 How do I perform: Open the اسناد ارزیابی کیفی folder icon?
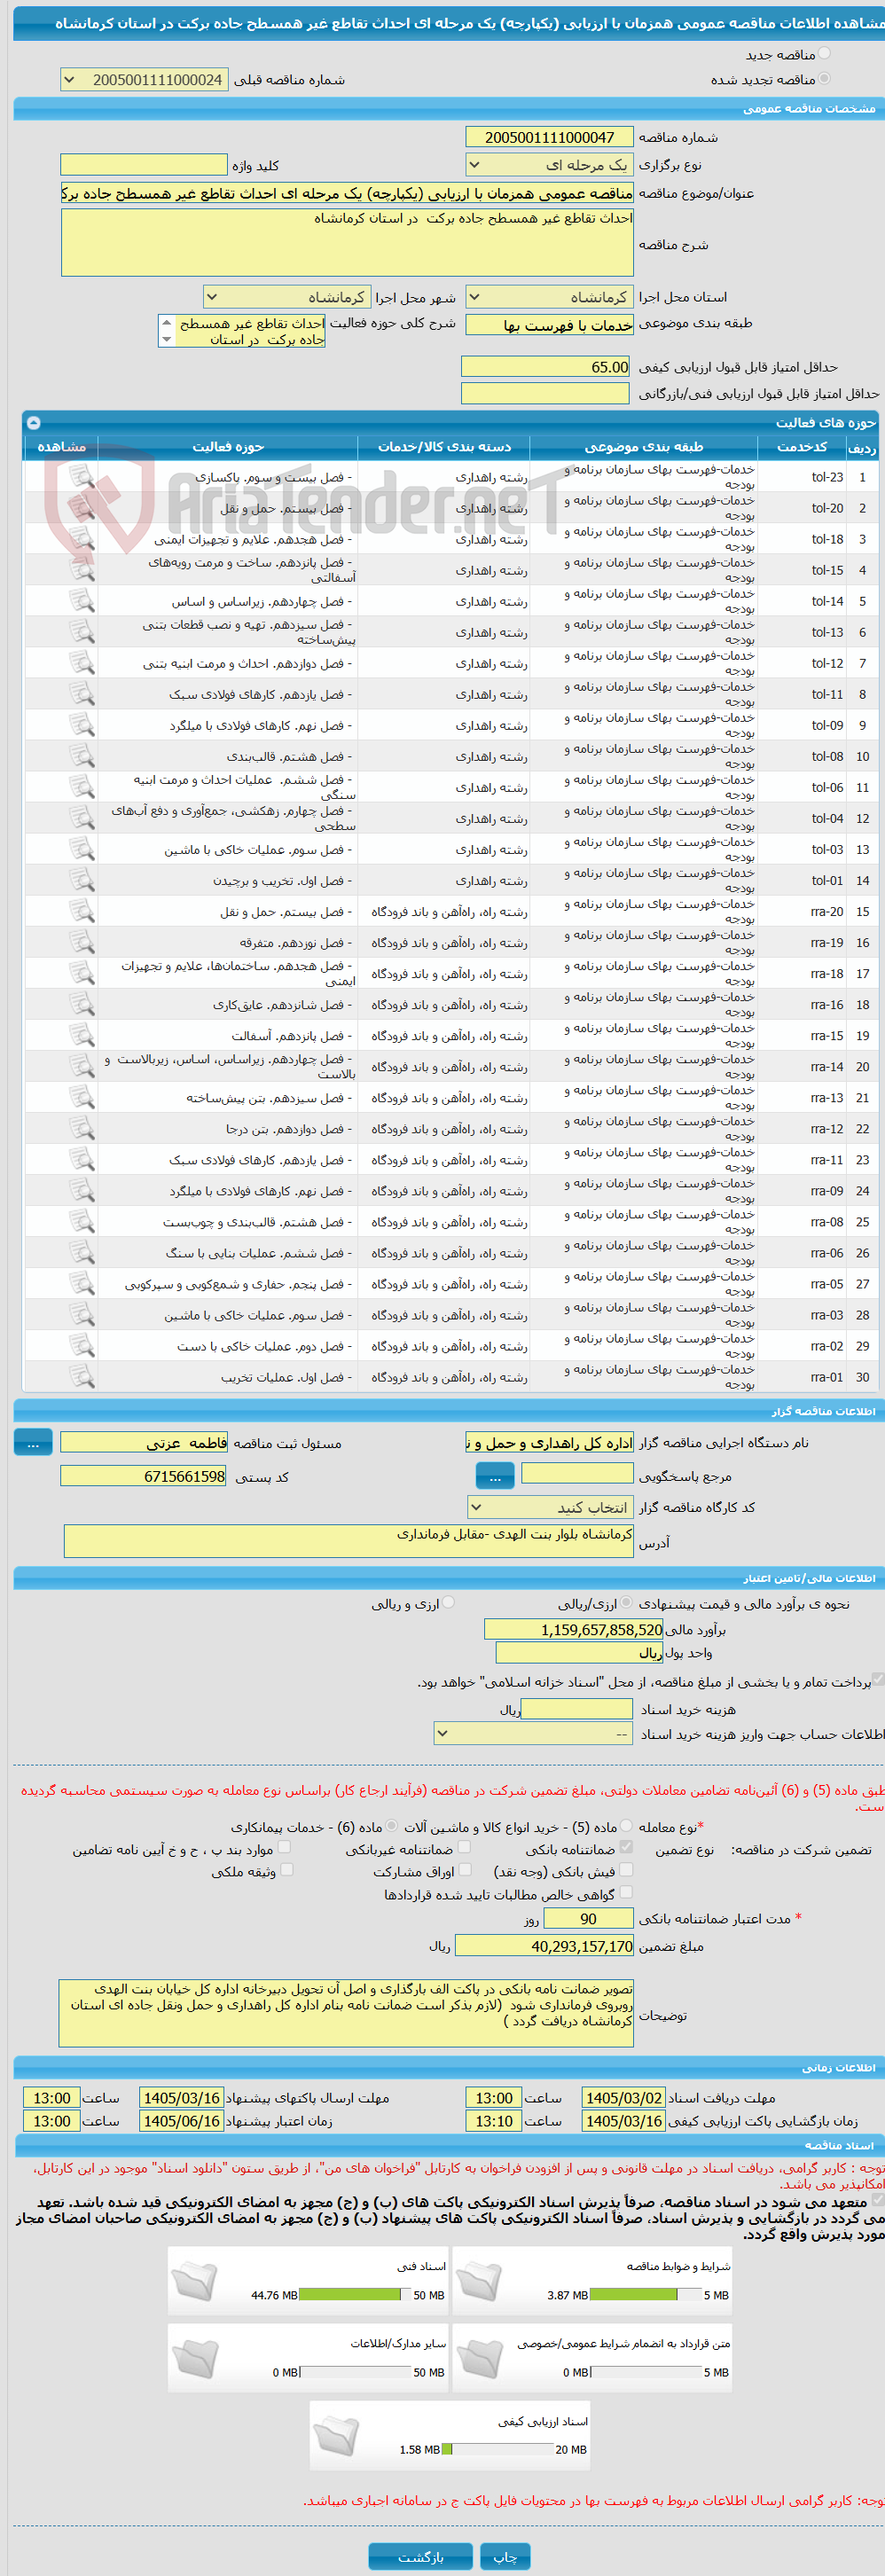point(336,2437)
